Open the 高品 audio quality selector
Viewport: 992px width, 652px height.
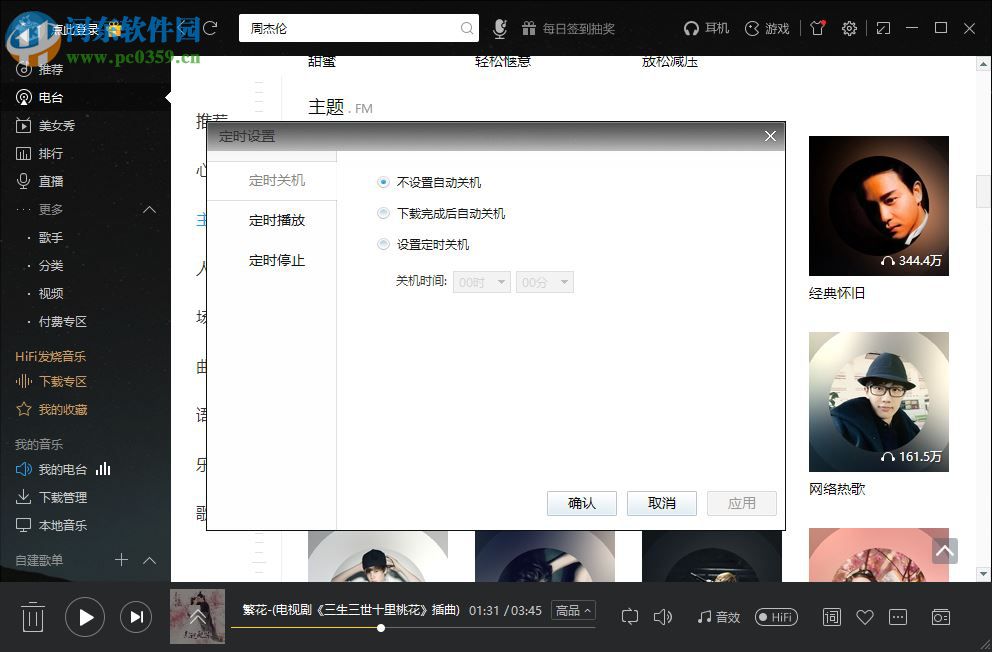click(x=572, y=609)
